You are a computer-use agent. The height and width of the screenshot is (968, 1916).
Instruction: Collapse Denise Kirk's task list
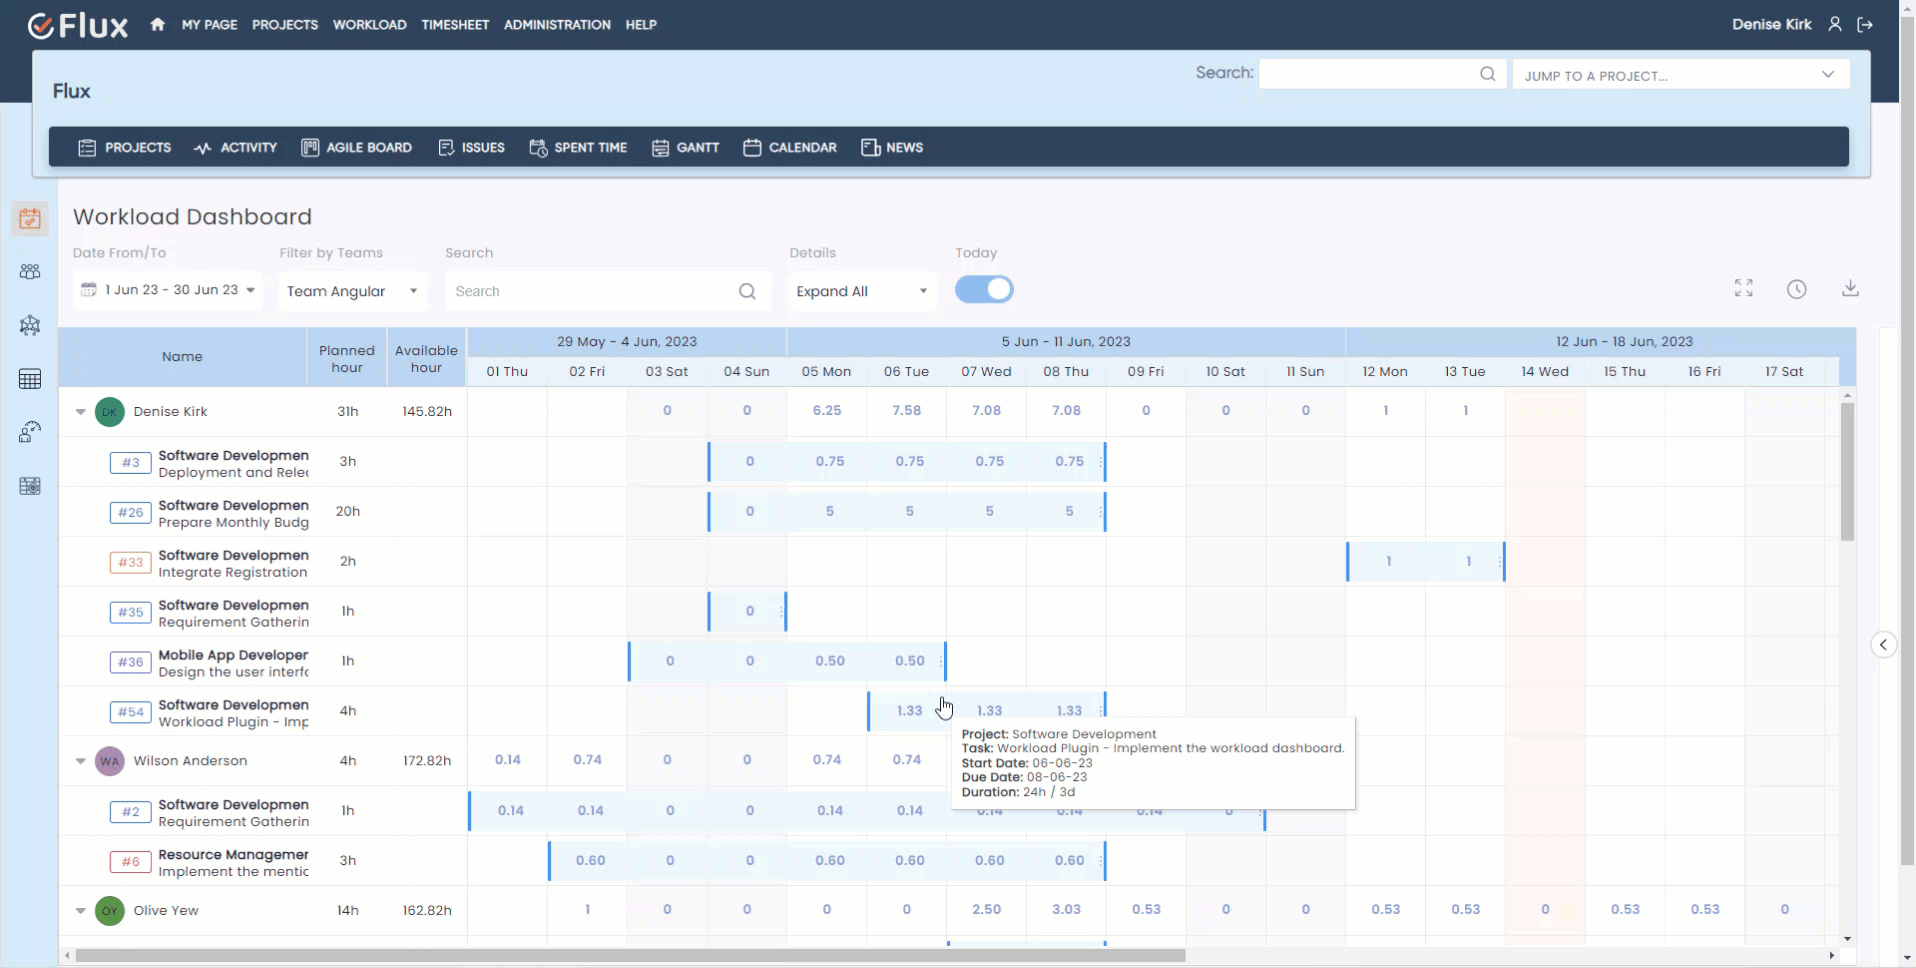(81, 412)
